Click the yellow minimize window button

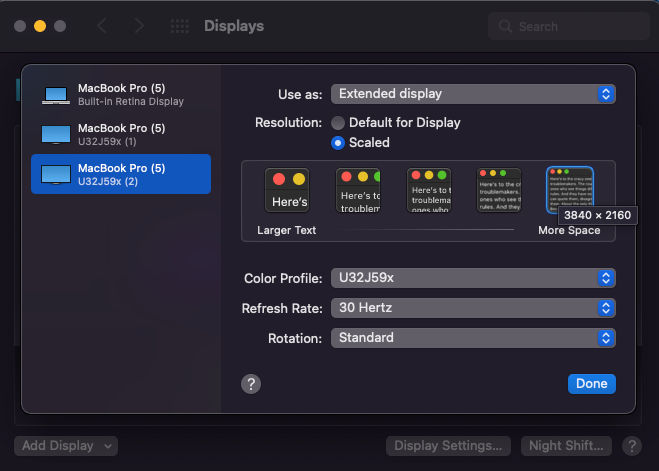[40, 26]
